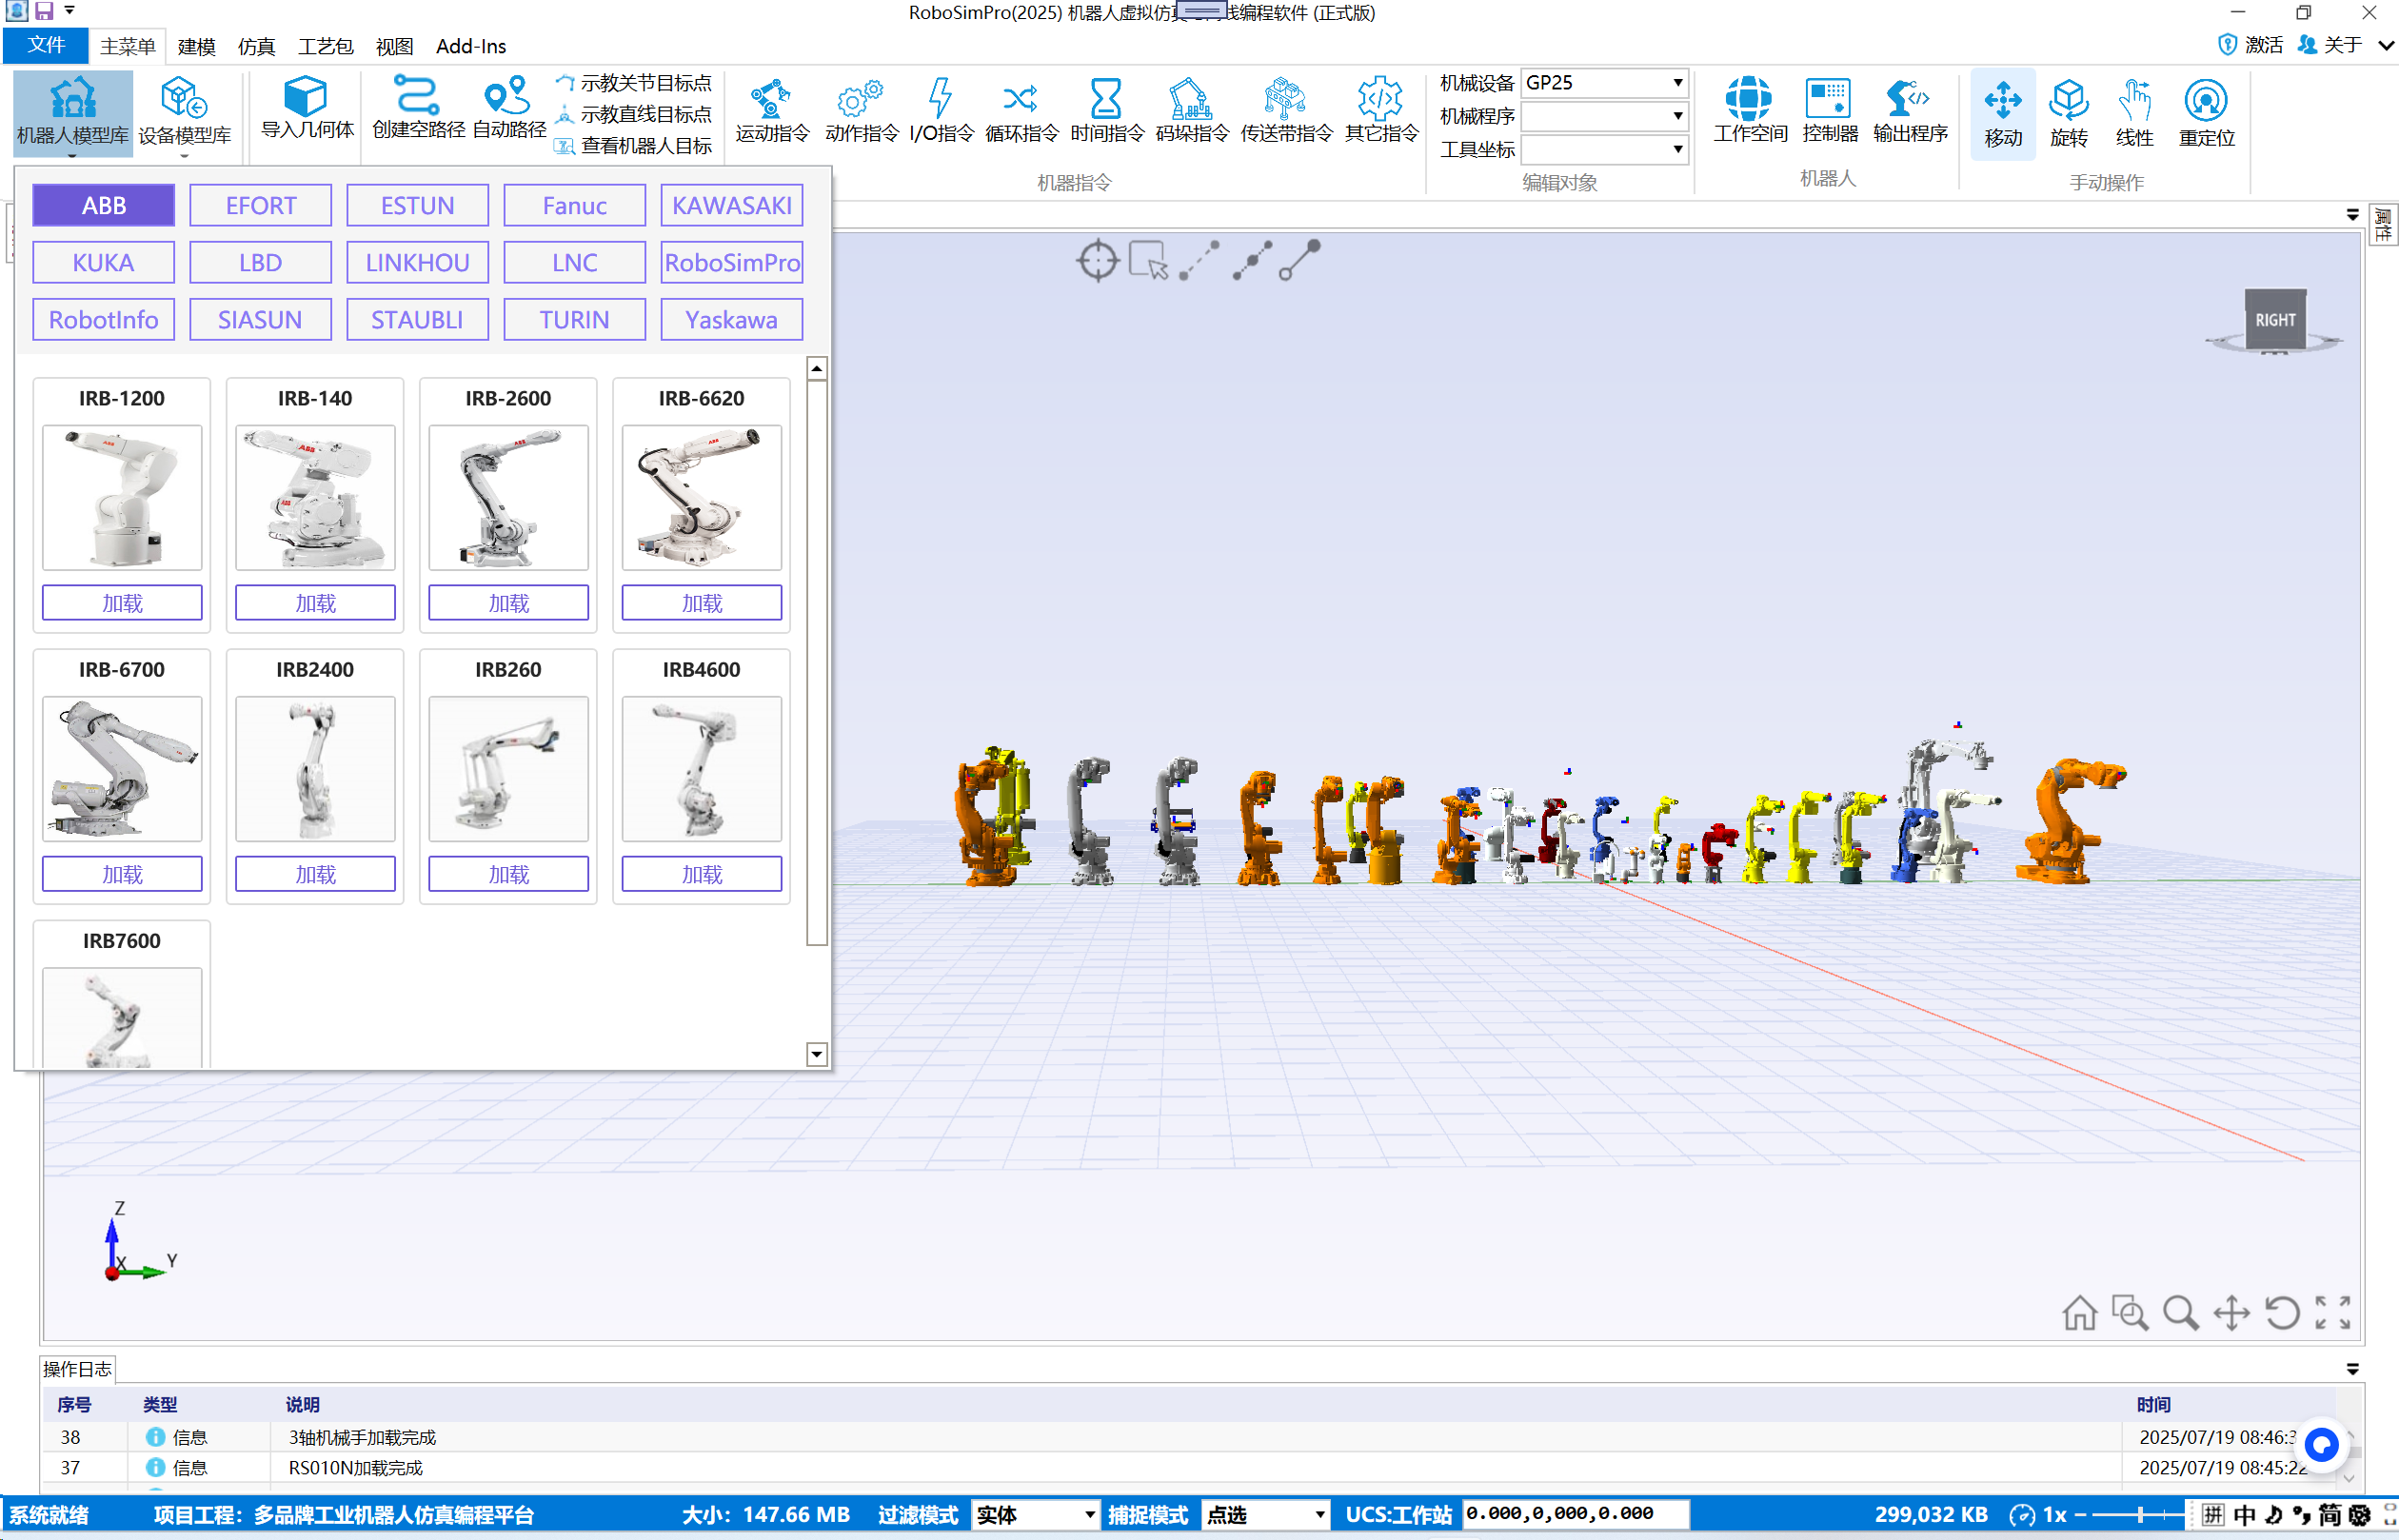2399x1540 pixels.
Task: Toggle the 线性 jog mode
Action: (2135, 110)
